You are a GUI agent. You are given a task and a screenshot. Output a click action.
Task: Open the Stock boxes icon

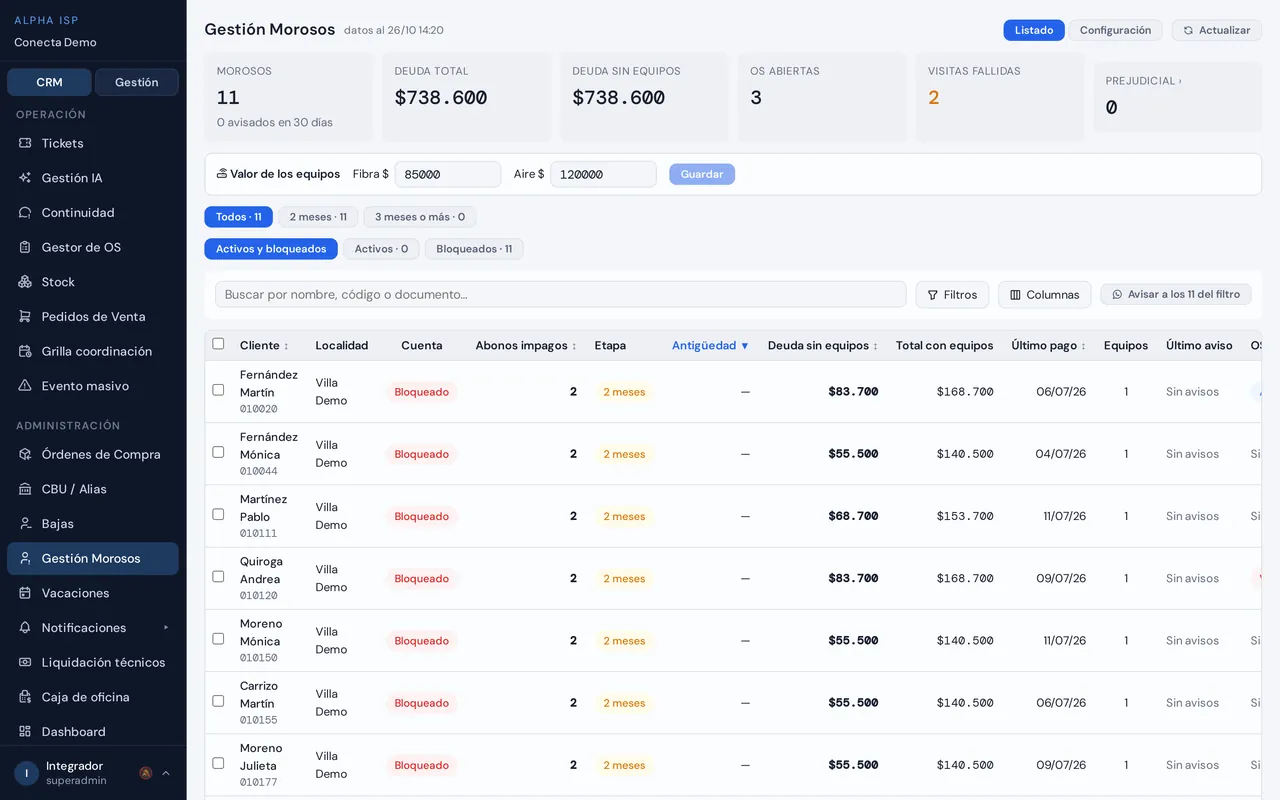coord(25,282)
